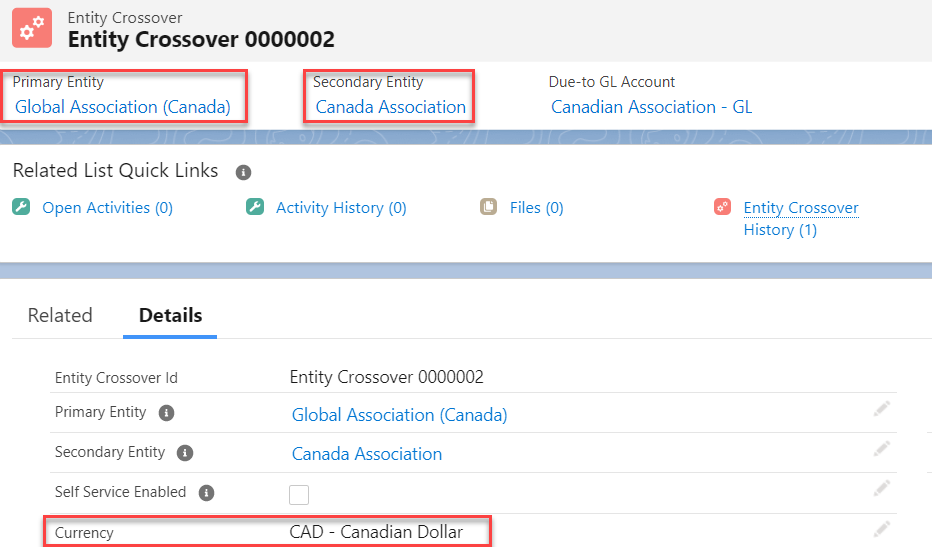Viewport: 932px width, 547px height.
Task: Edit Primary Entity using its pencil icon
Action: point(881,409)
